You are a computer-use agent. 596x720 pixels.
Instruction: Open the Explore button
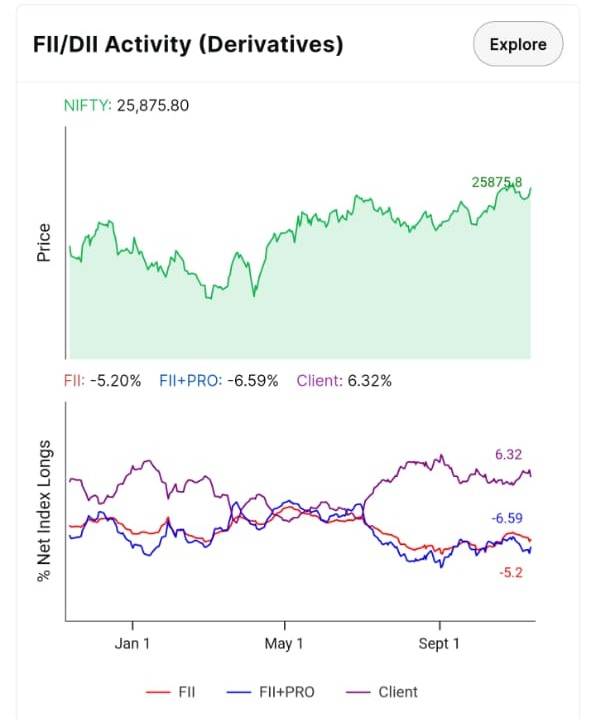point(518,44)
